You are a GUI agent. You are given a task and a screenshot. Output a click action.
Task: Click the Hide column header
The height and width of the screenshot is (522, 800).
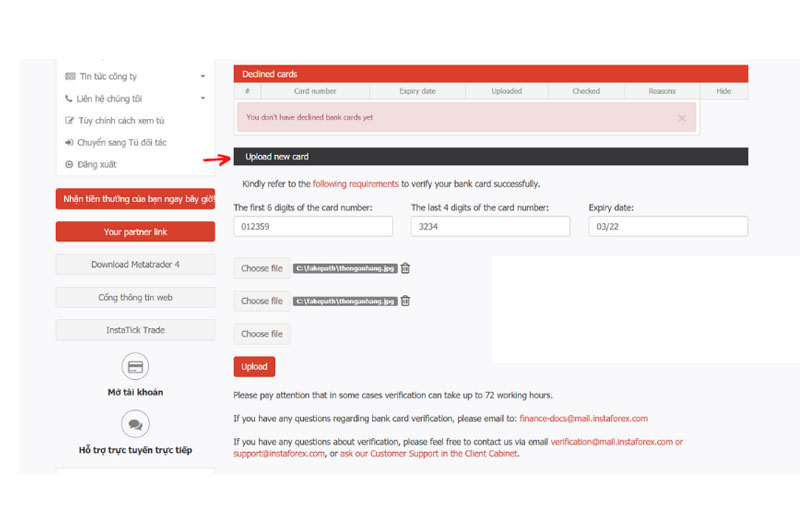(723, 91)
